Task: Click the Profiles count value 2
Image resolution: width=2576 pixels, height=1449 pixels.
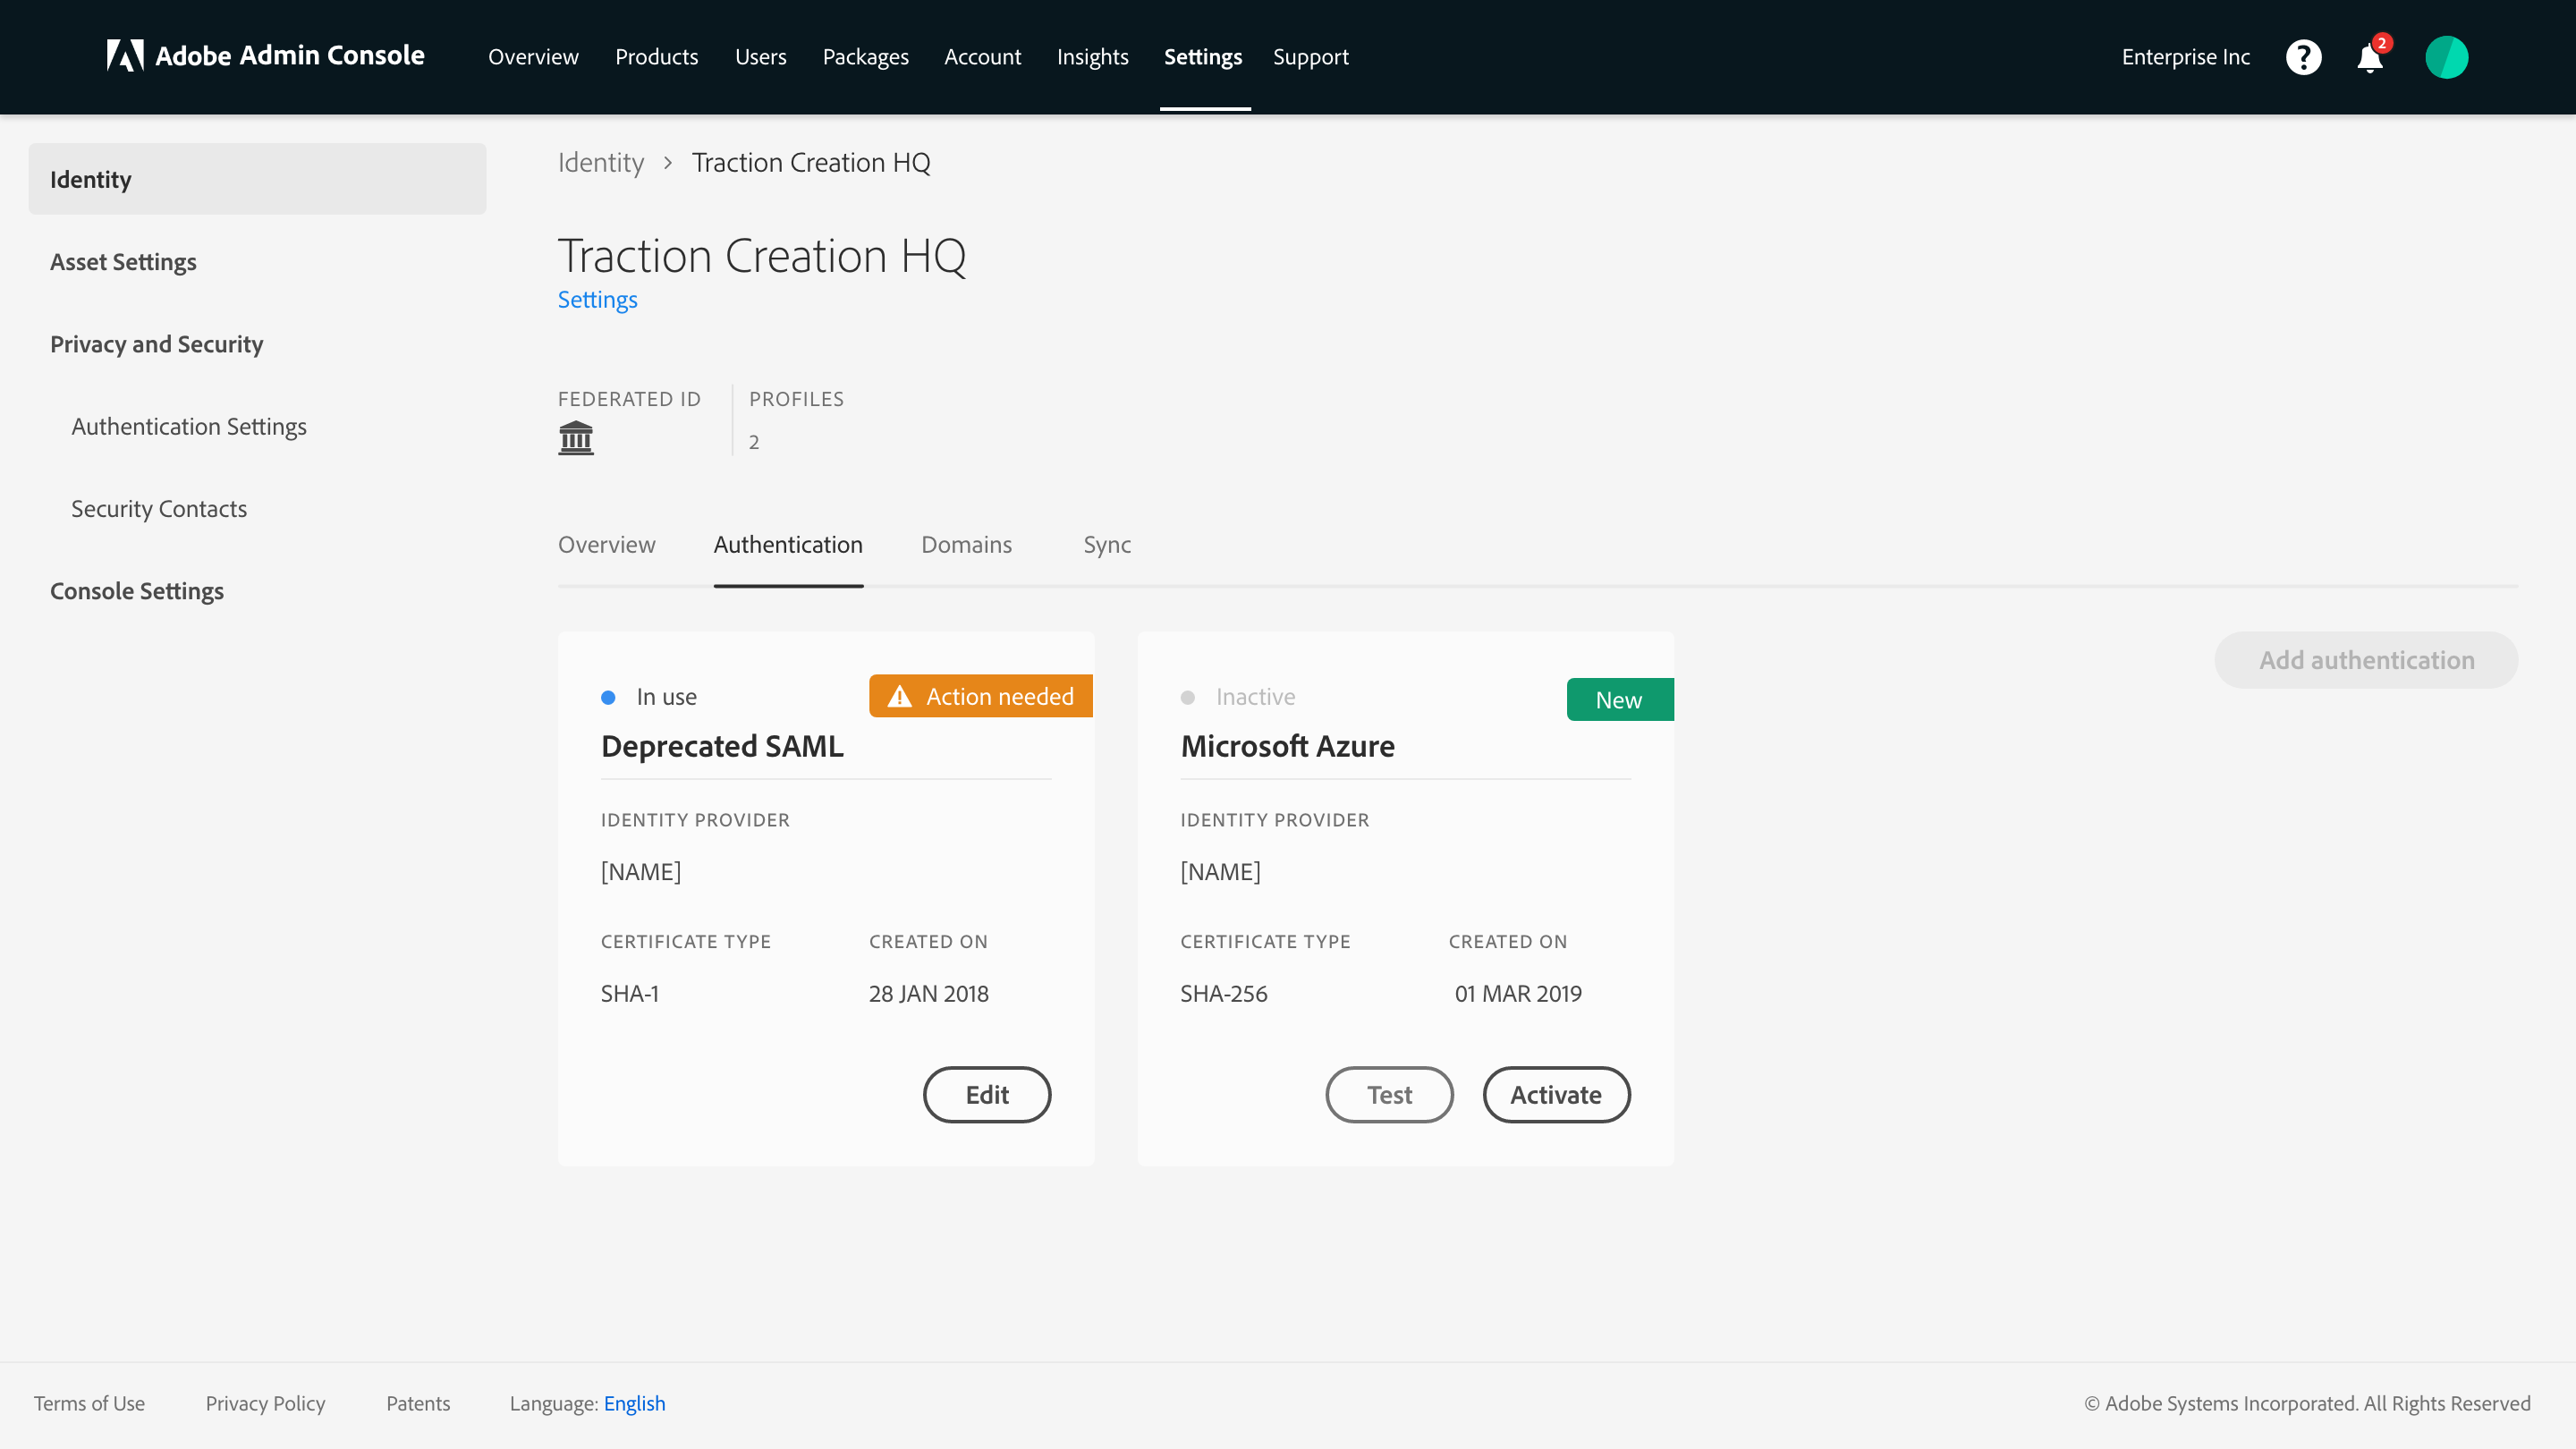Action: (x=754, y=442)
